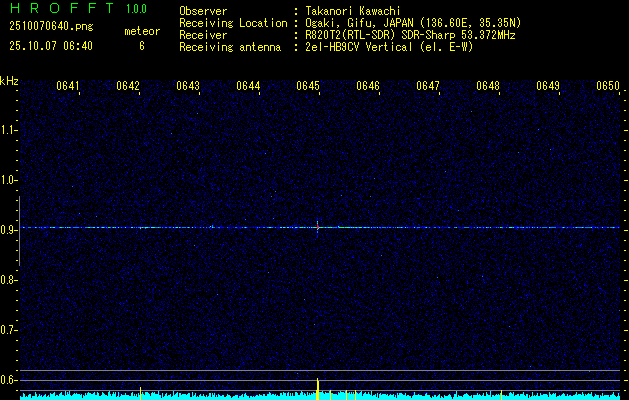Click the 0.9 frequency axis label
Screen dimensions: 629x400
pyautogui.click(x=8, y=230)
